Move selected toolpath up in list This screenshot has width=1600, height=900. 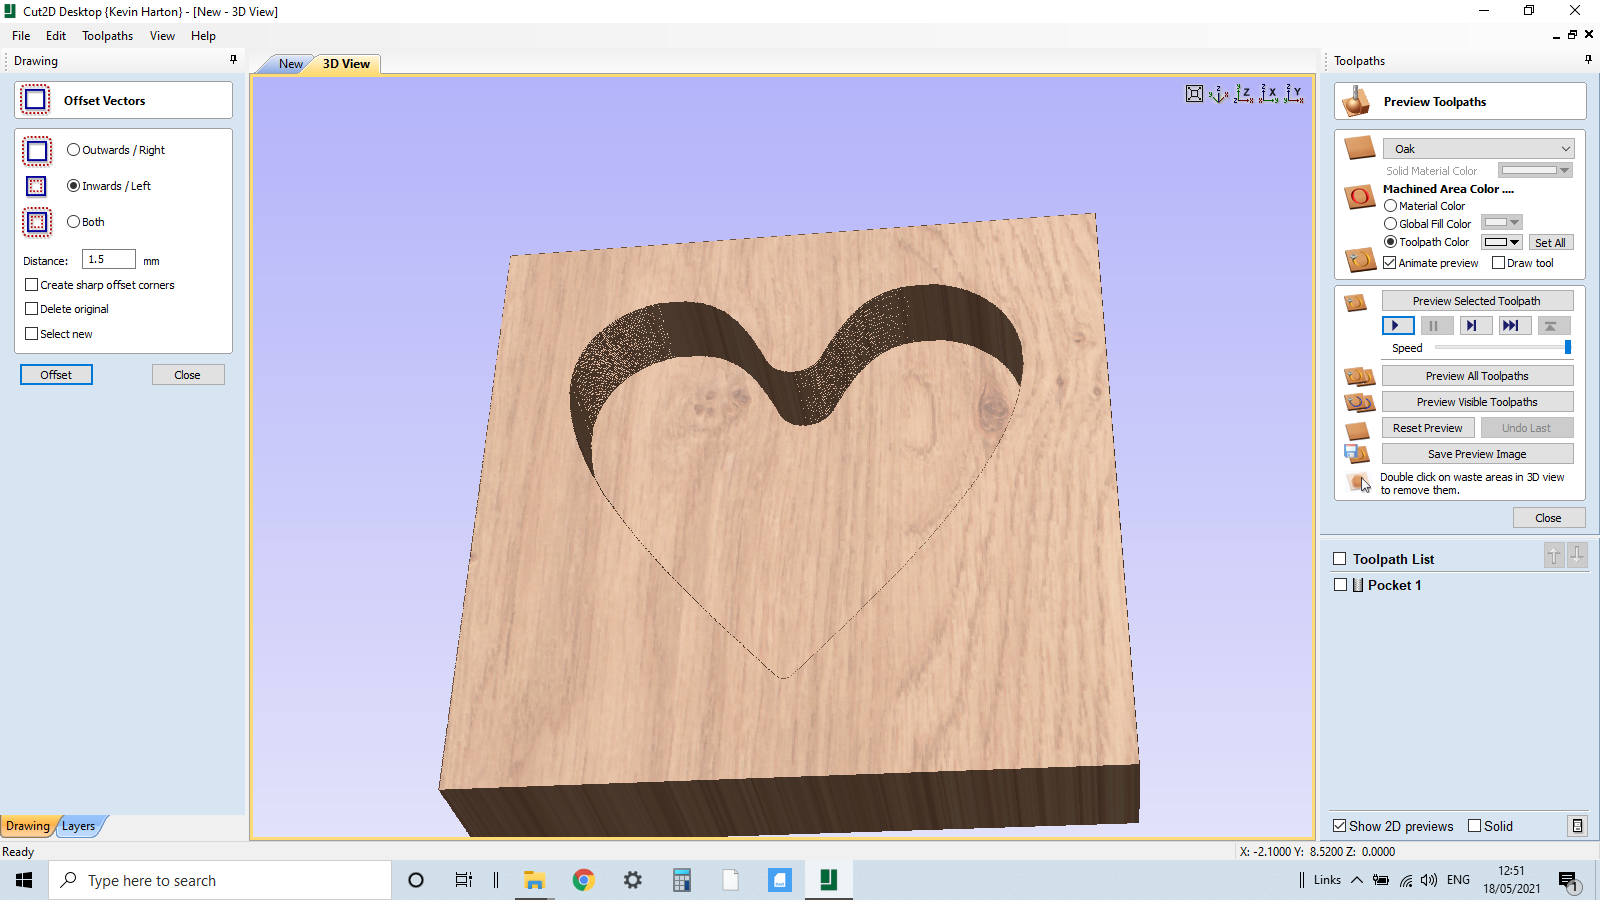(x=1554, y=555)
